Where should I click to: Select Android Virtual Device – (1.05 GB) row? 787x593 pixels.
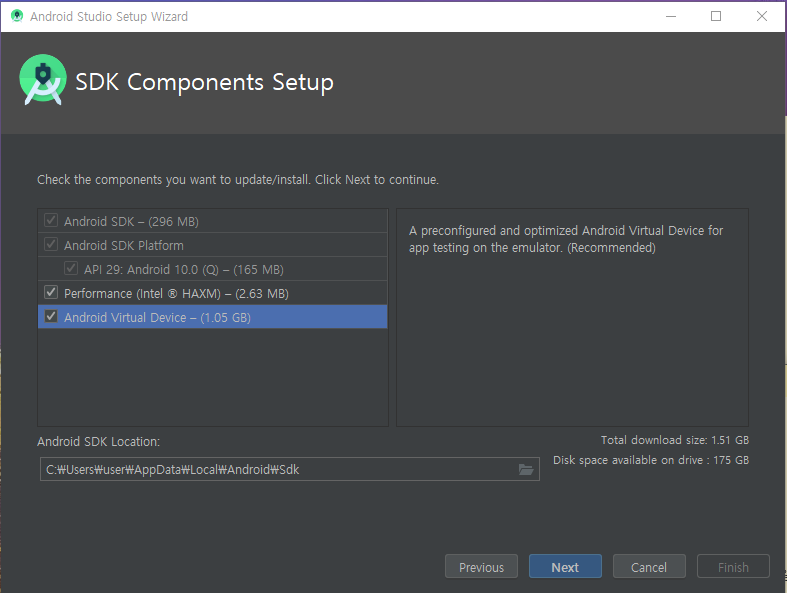pyautogui.click(x=212, y=317)
